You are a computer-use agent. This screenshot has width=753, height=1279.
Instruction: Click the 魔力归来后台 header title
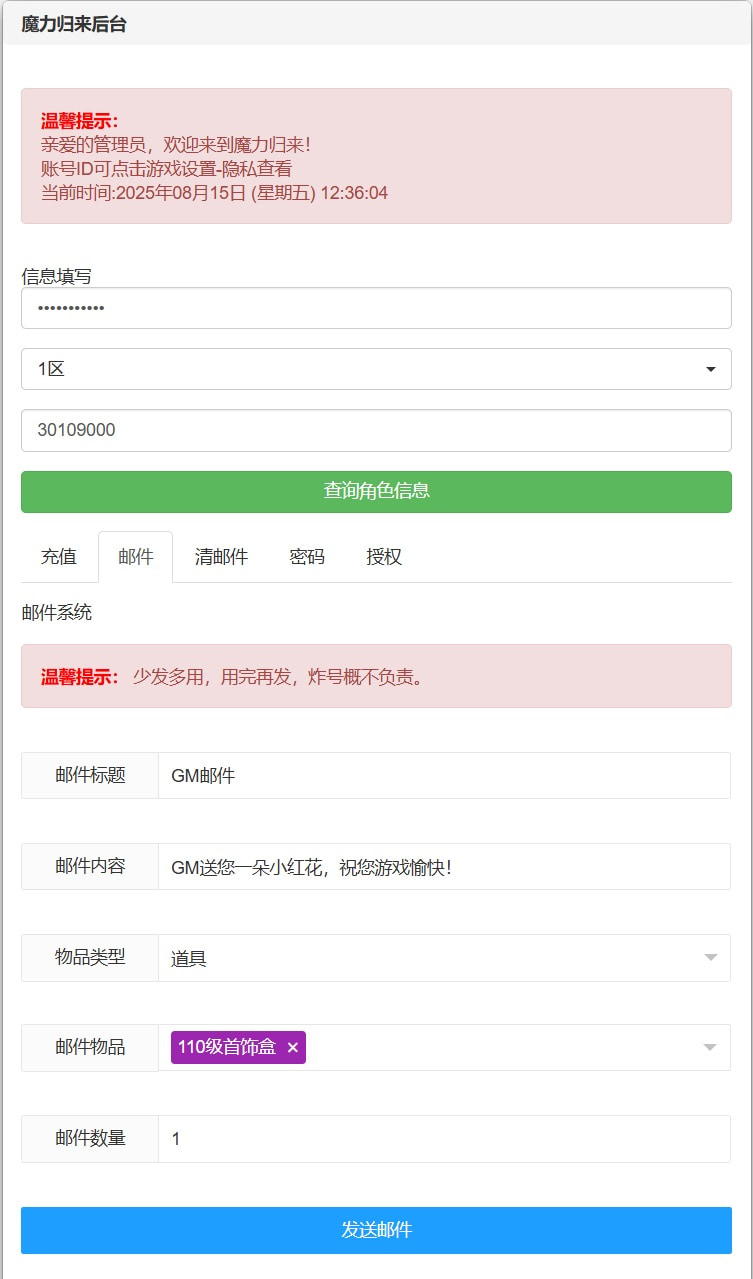(x=74, y=25)
